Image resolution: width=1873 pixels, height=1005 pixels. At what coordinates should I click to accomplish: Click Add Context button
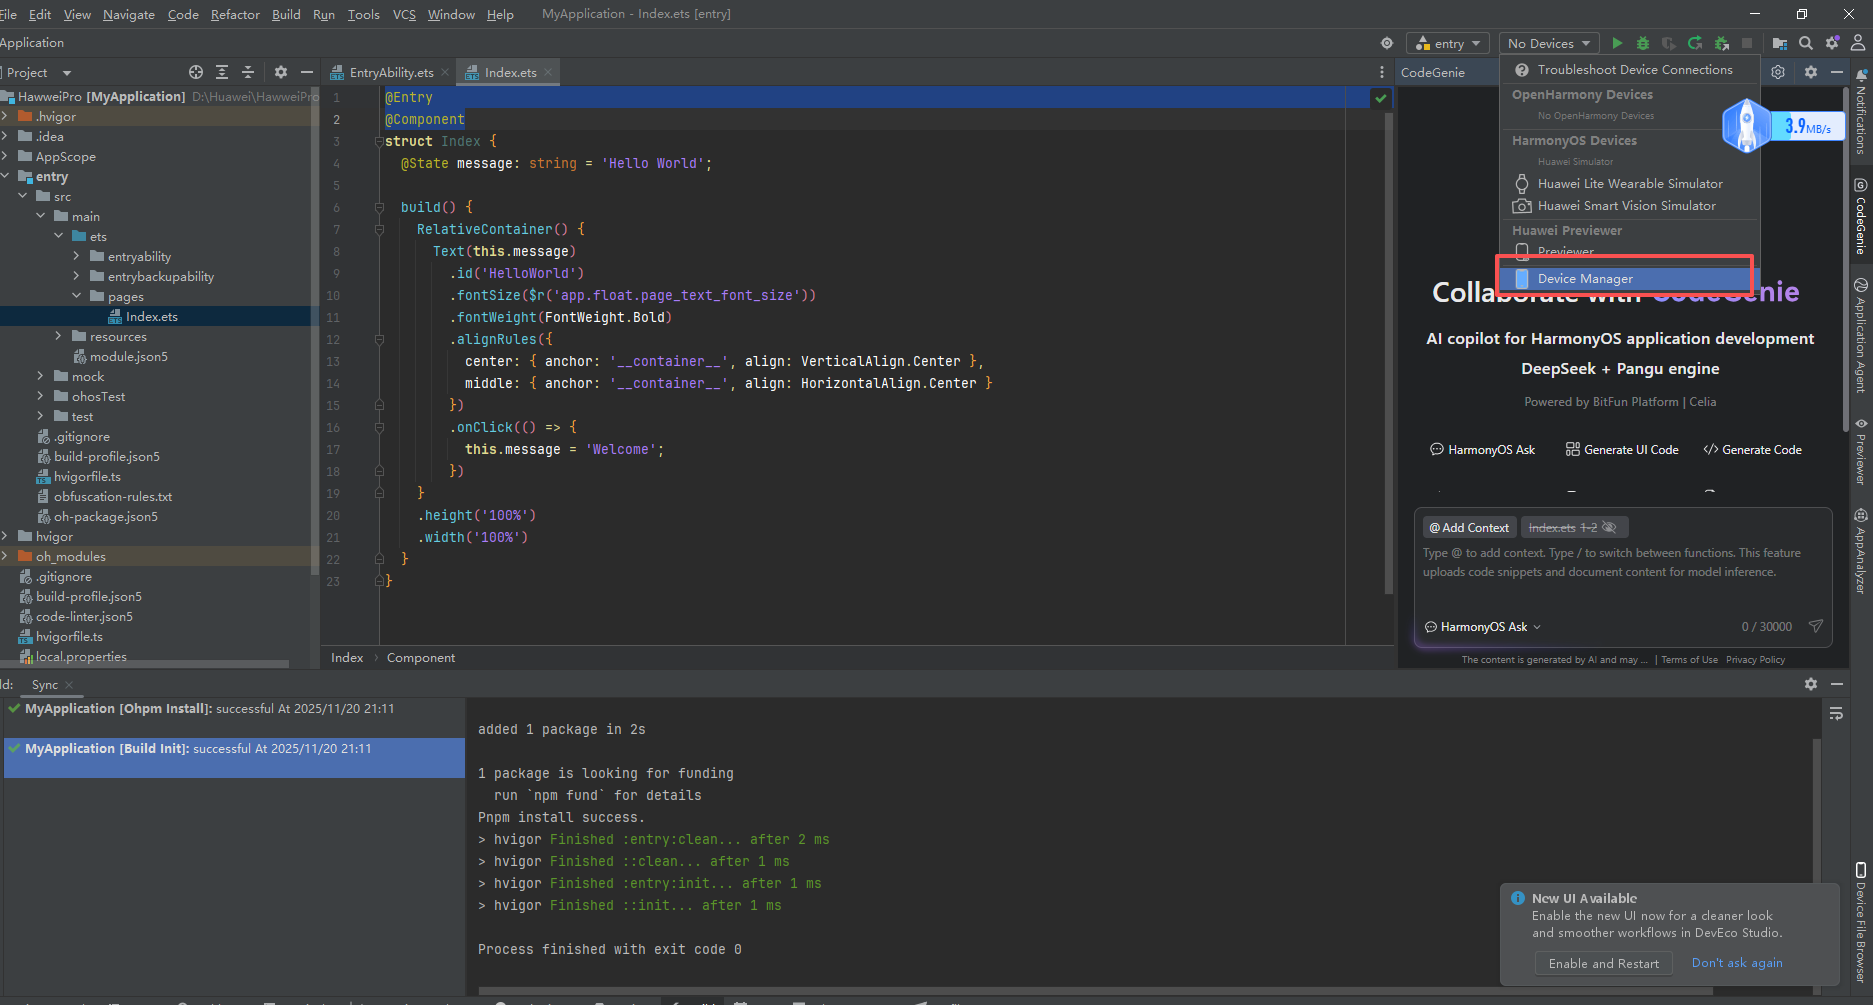click(1468, 527)
